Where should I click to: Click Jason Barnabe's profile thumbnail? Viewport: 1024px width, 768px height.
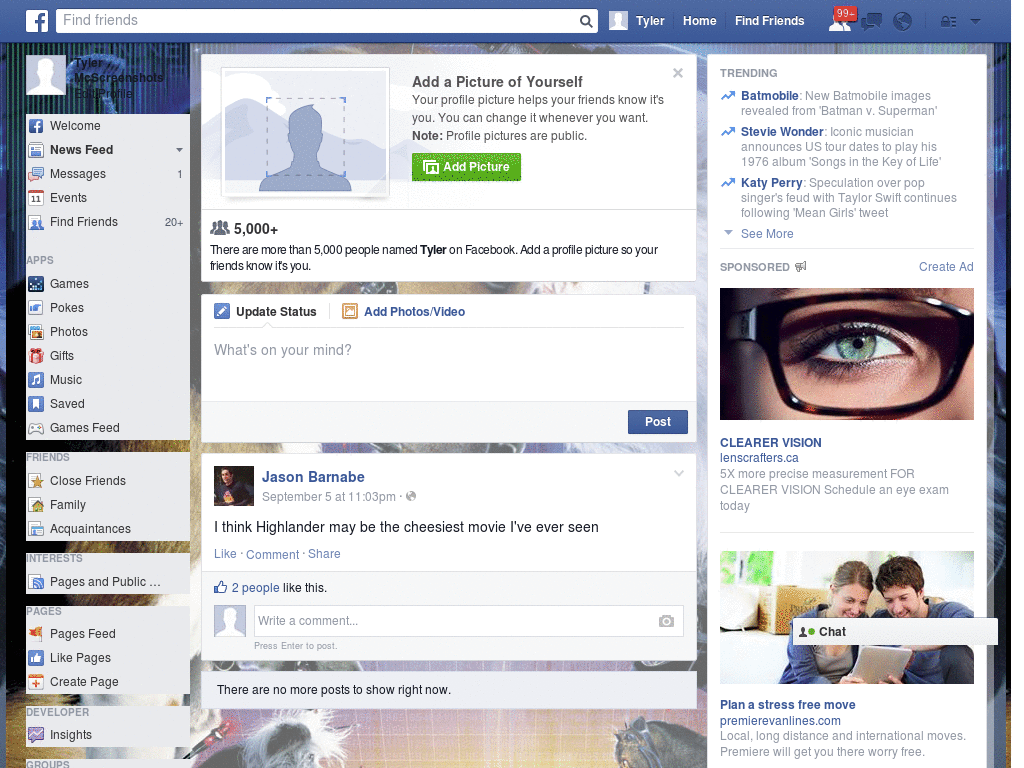[234, 486]
